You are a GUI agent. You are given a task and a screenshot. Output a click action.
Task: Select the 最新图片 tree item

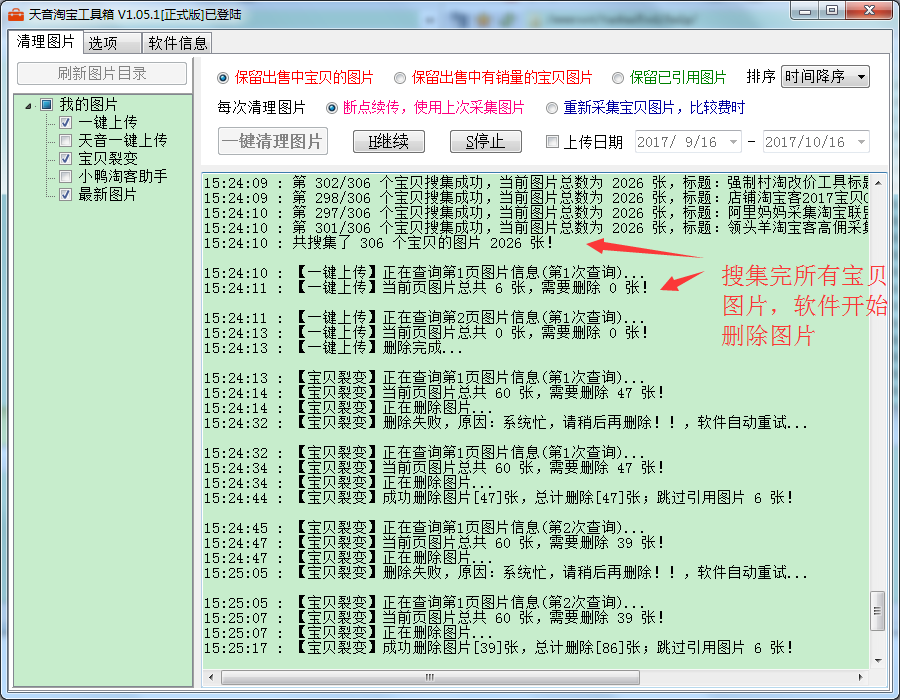(x=107, y=195)
